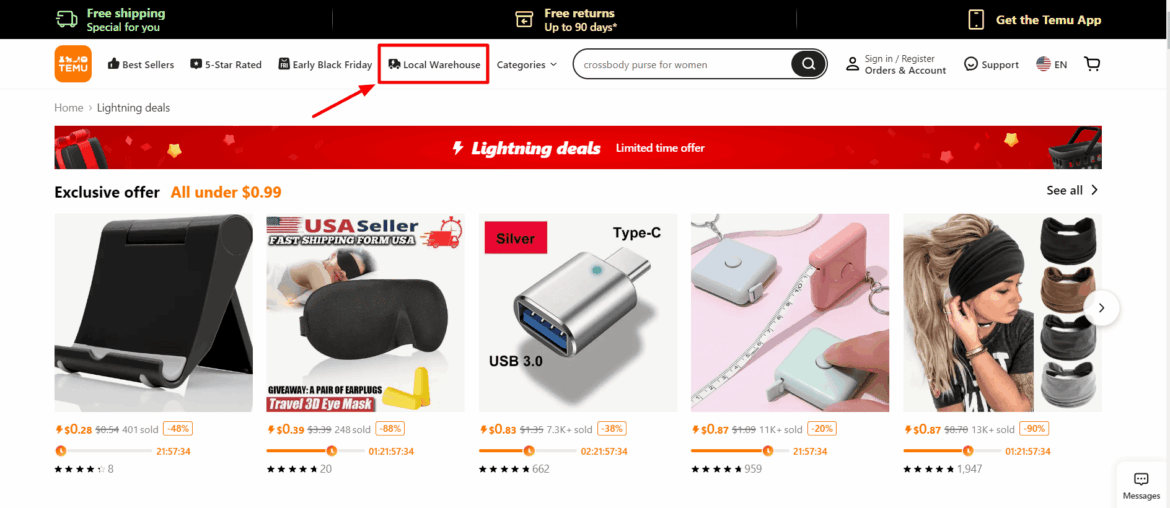Open Local Warehouse menu item

tap(434, 64)
